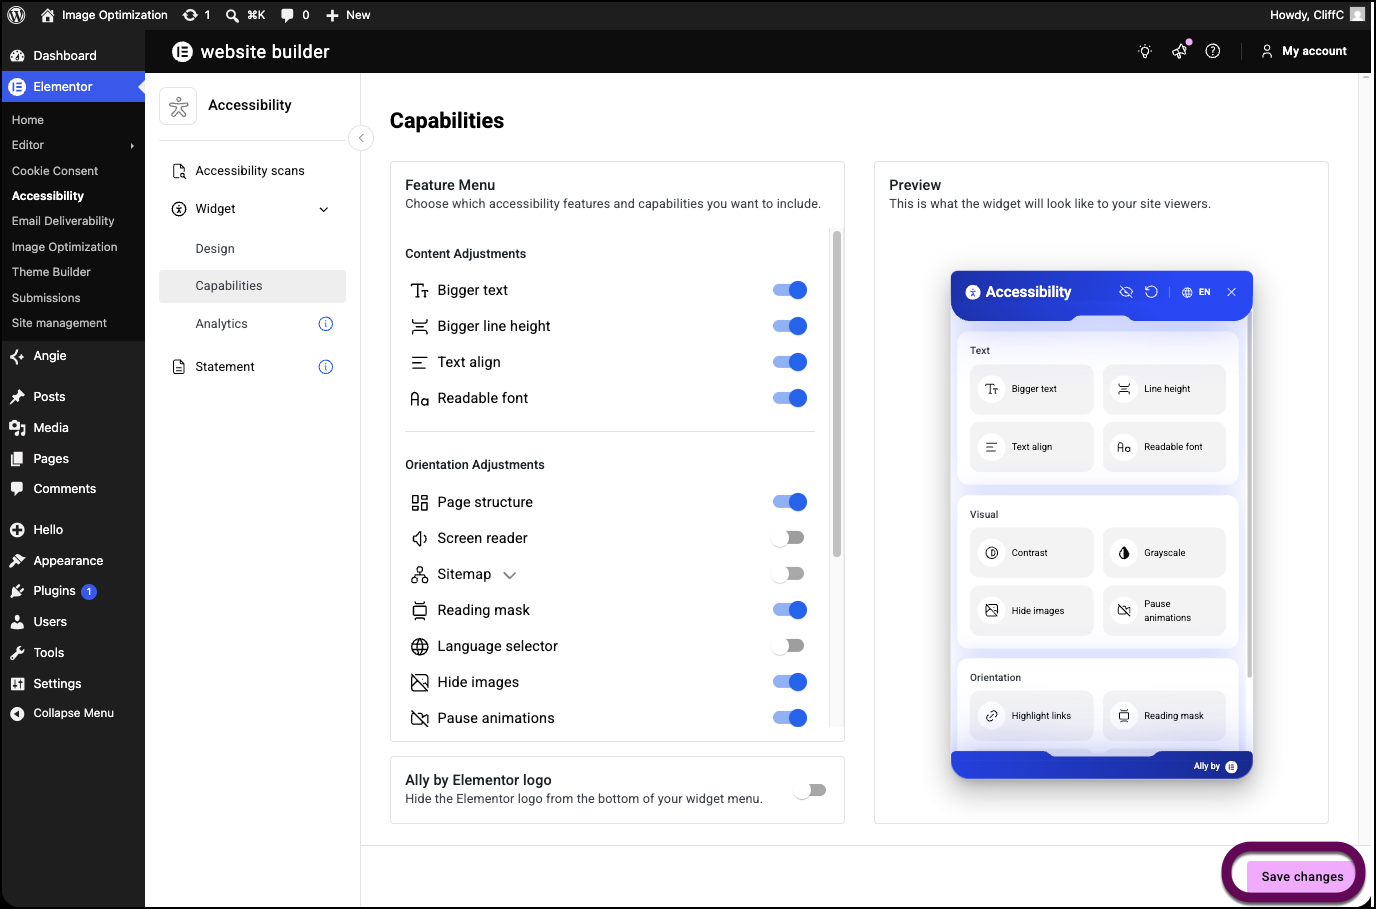Click the Comments bubble icon in sidebar
The width and height of the screenshot is (1376, 909).
tap(17, 489)
